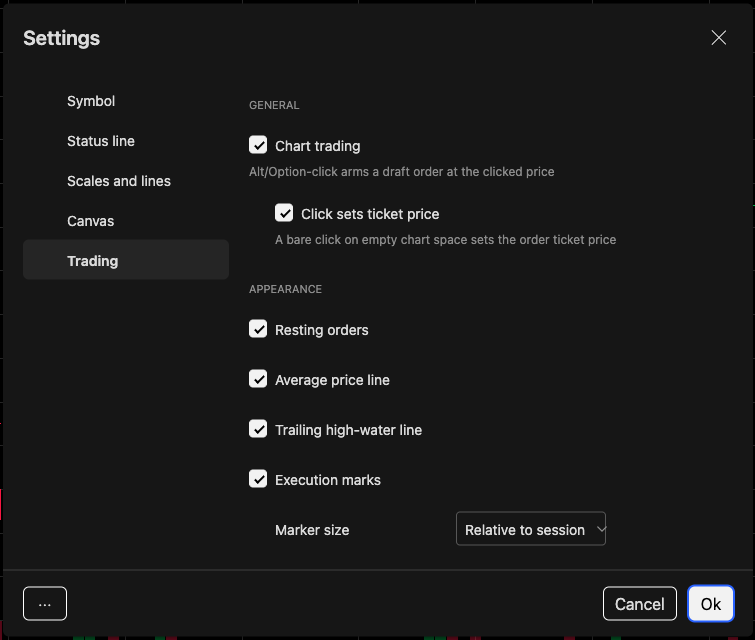Open the Symbol settings tab
Viewport: 755px width, 640px height.
126,101
